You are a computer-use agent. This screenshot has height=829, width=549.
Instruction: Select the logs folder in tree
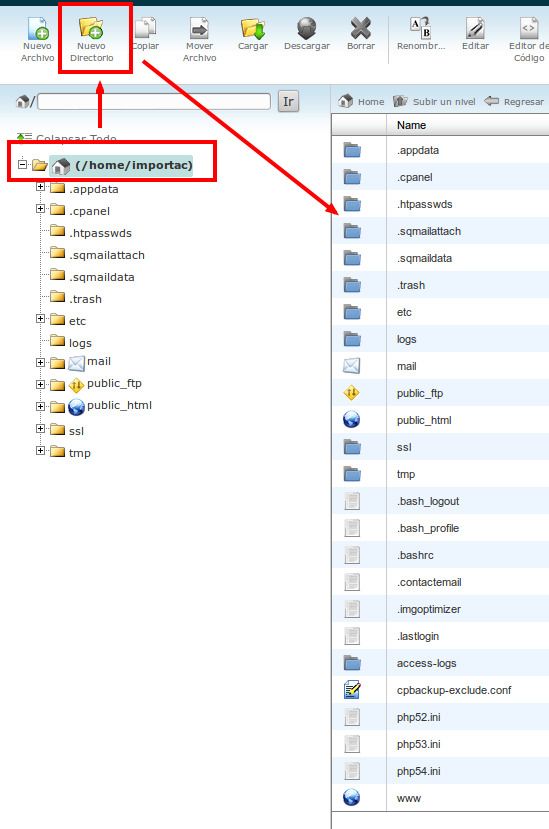point(80,343)
